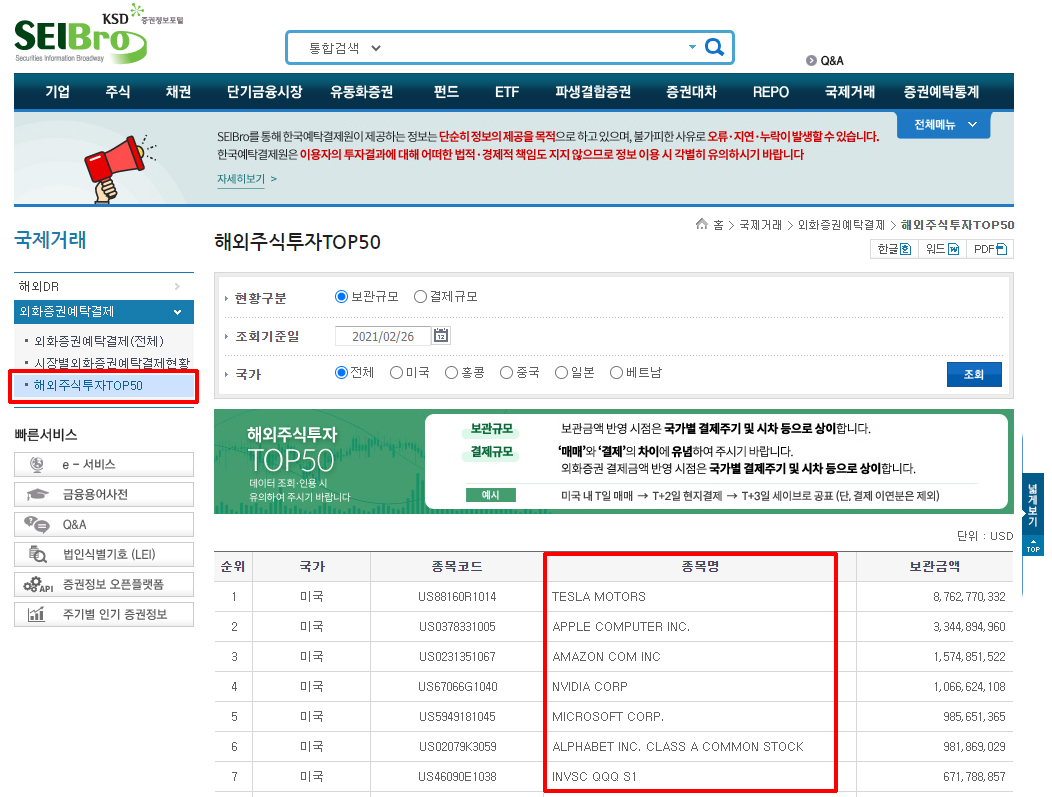Click Q&A link near search bar

[x=825, y=60]
